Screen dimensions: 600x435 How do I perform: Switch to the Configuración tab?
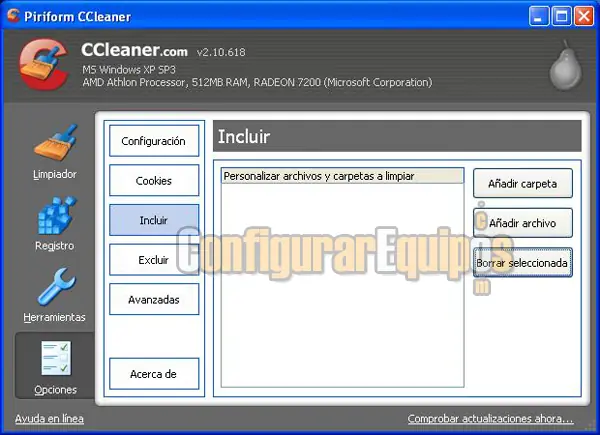154,141
